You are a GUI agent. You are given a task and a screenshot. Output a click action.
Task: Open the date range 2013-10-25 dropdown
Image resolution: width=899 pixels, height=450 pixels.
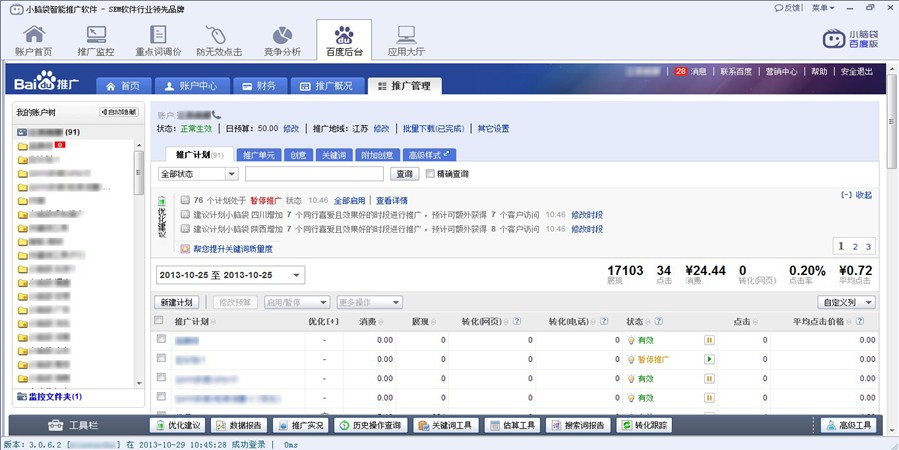[231, 275]
